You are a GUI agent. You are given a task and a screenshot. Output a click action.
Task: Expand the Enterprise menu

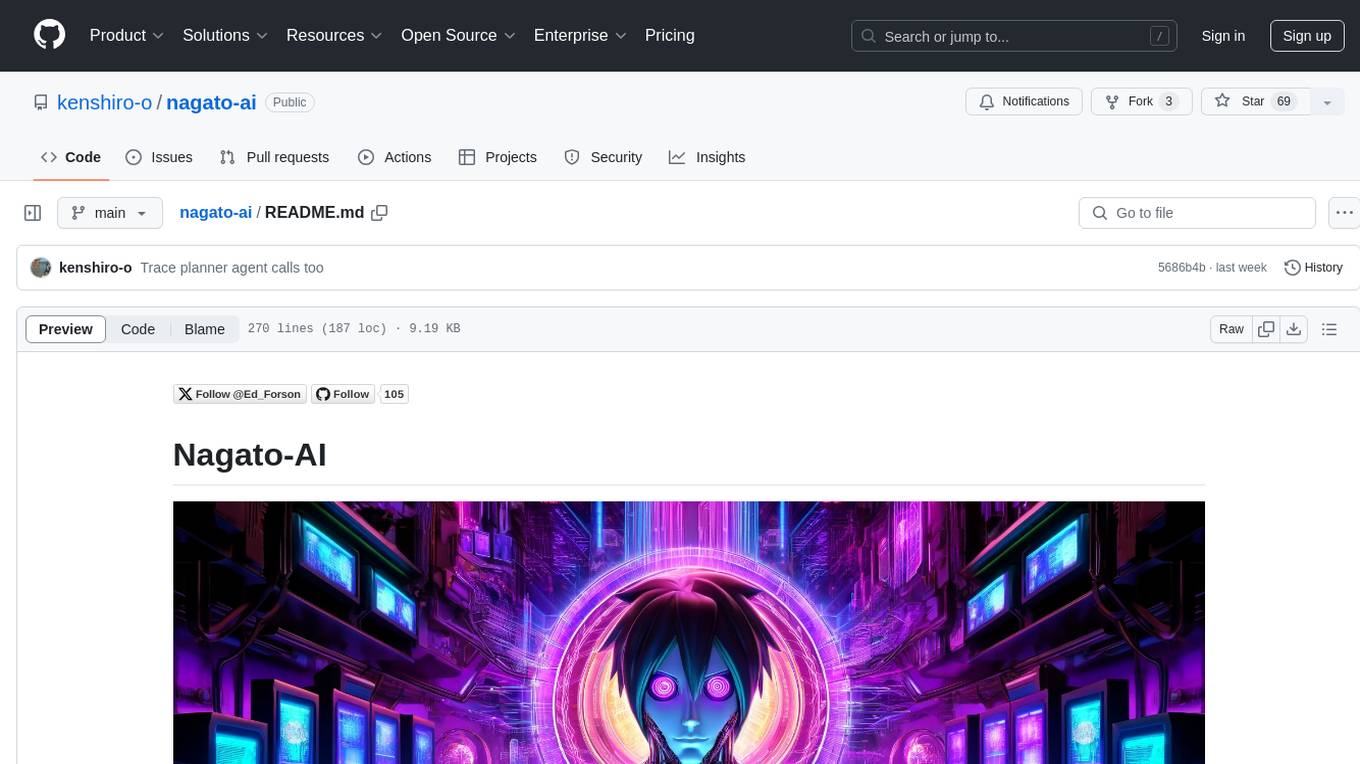(580, 35)
